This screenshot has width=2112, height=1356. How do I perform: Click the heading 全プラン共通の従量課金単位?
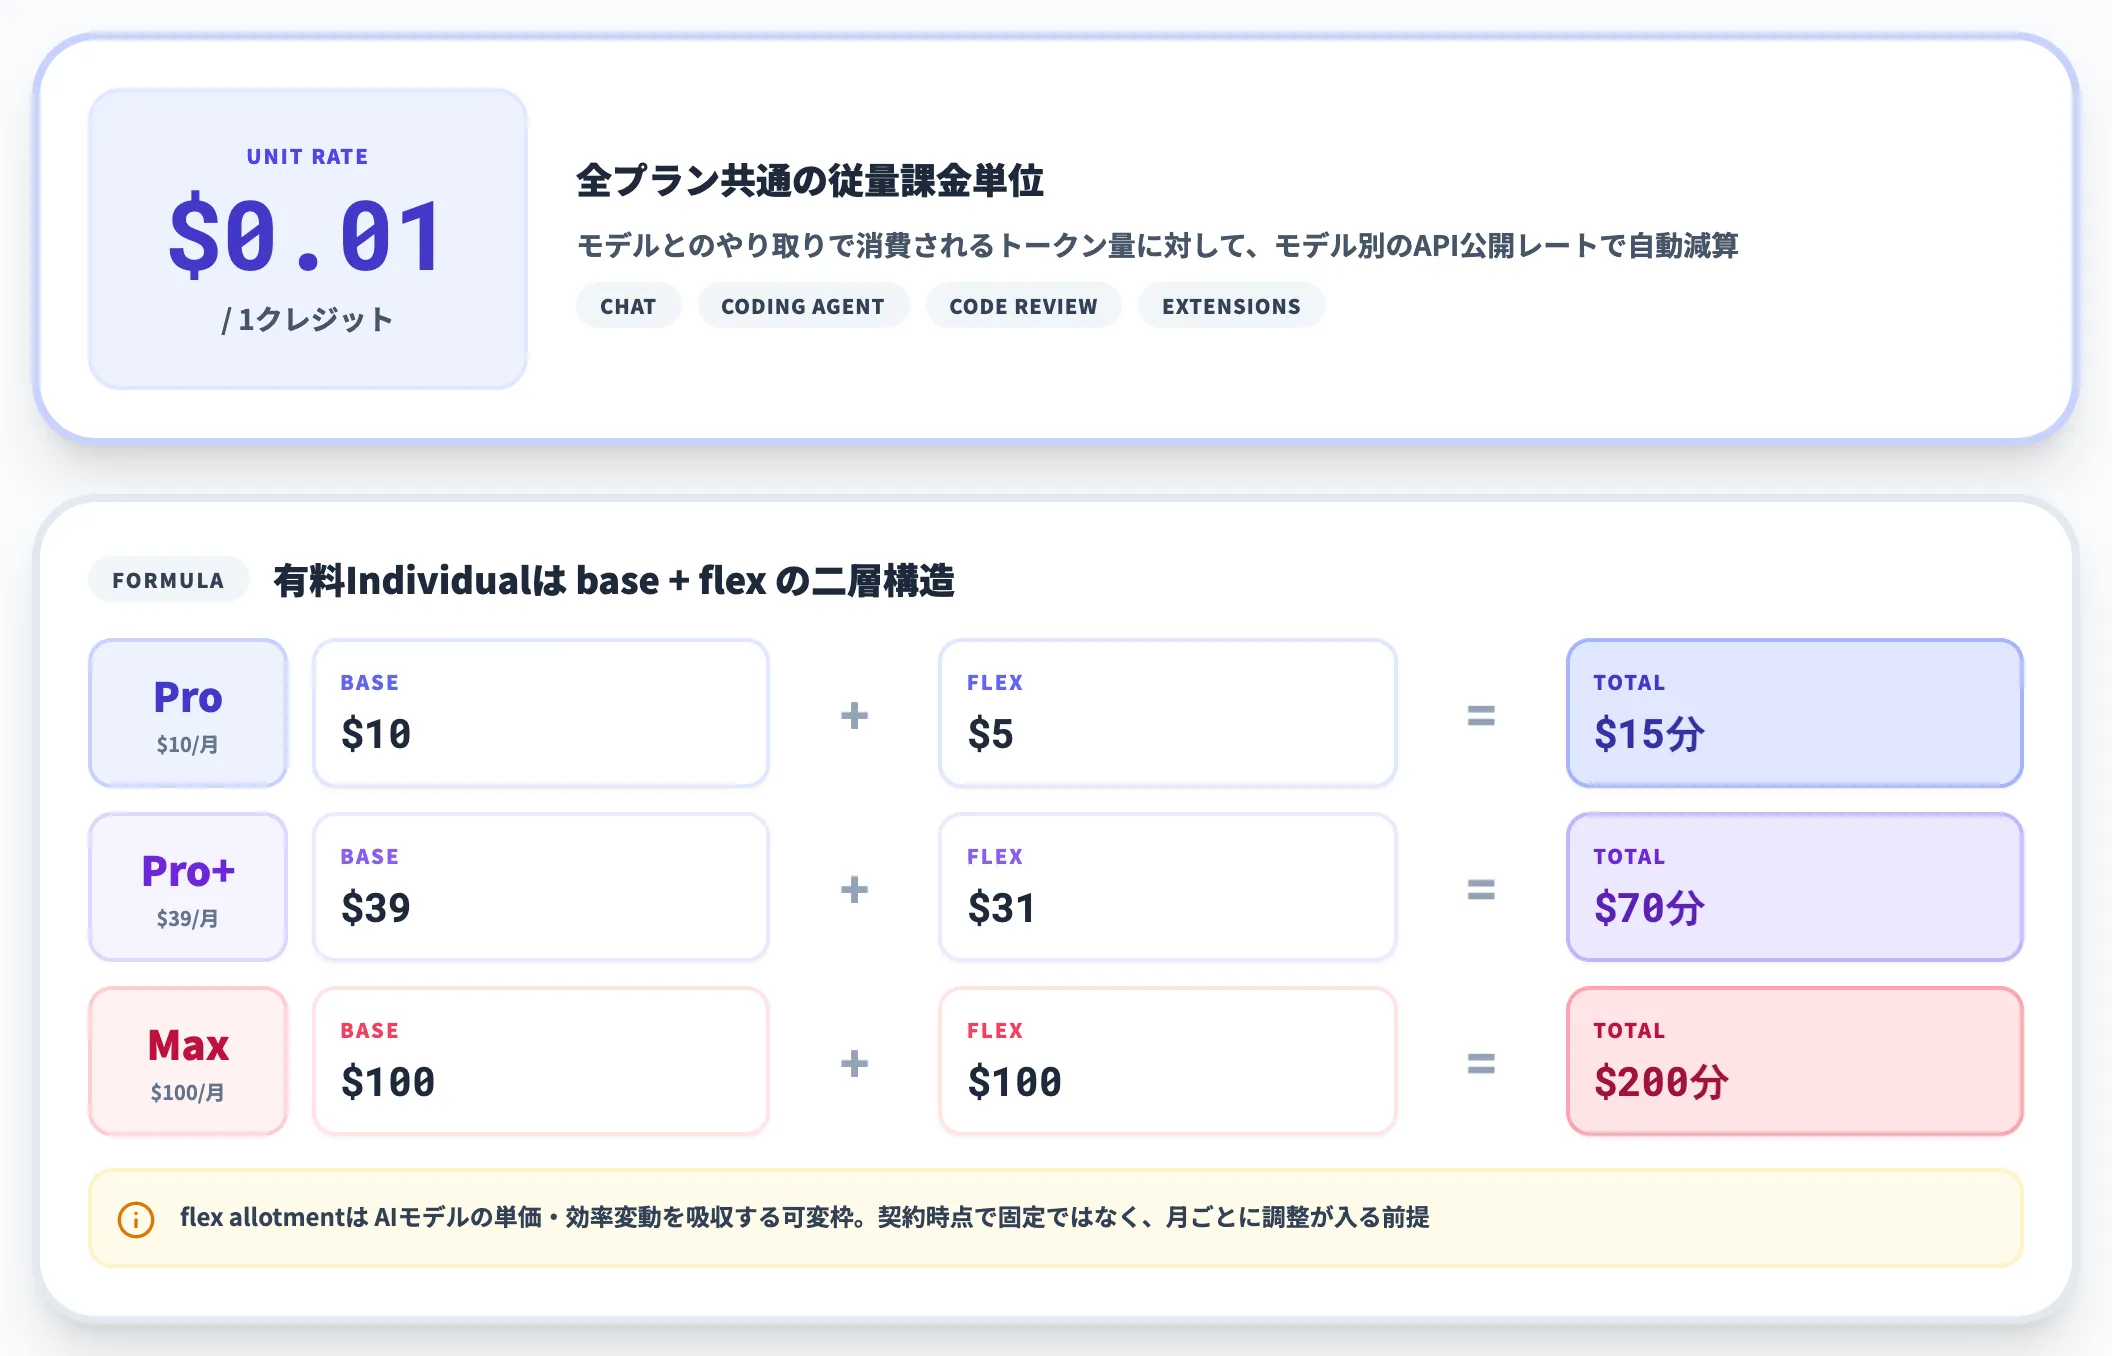[x=810, y=181]
